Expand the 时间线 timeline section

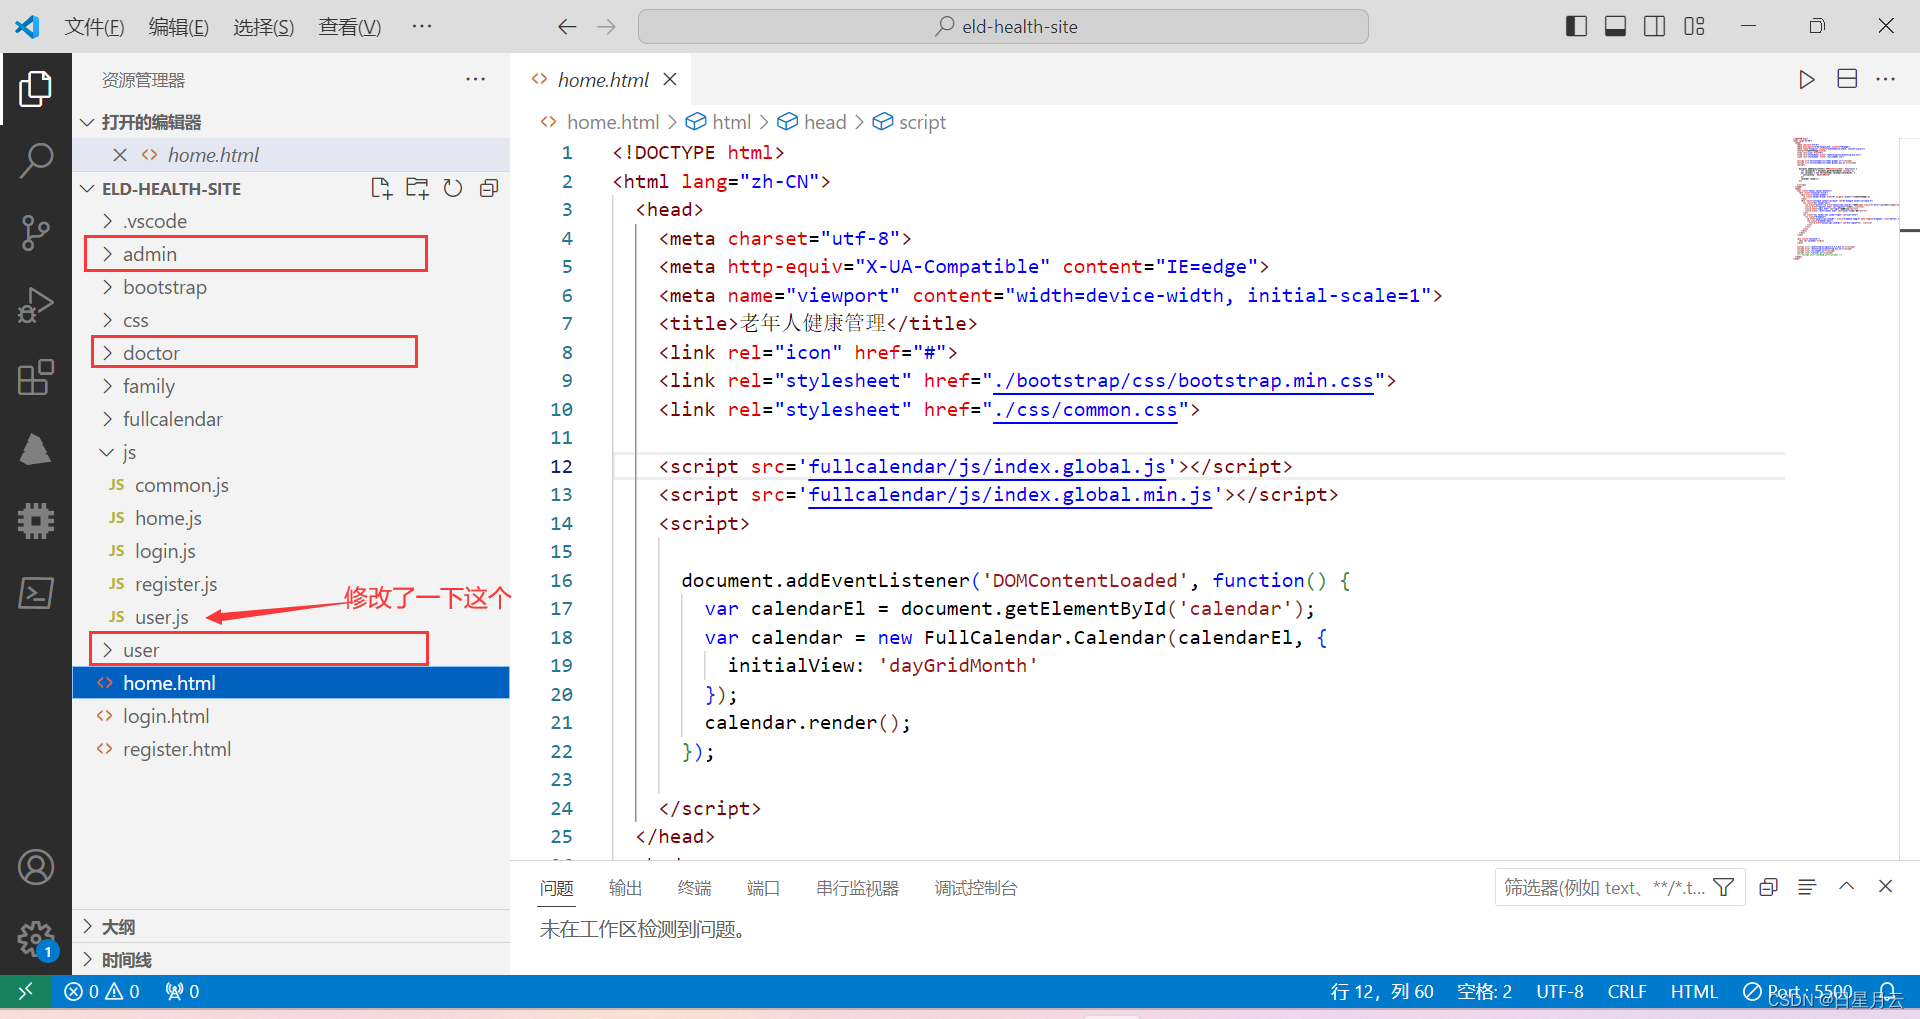[291, 960]
